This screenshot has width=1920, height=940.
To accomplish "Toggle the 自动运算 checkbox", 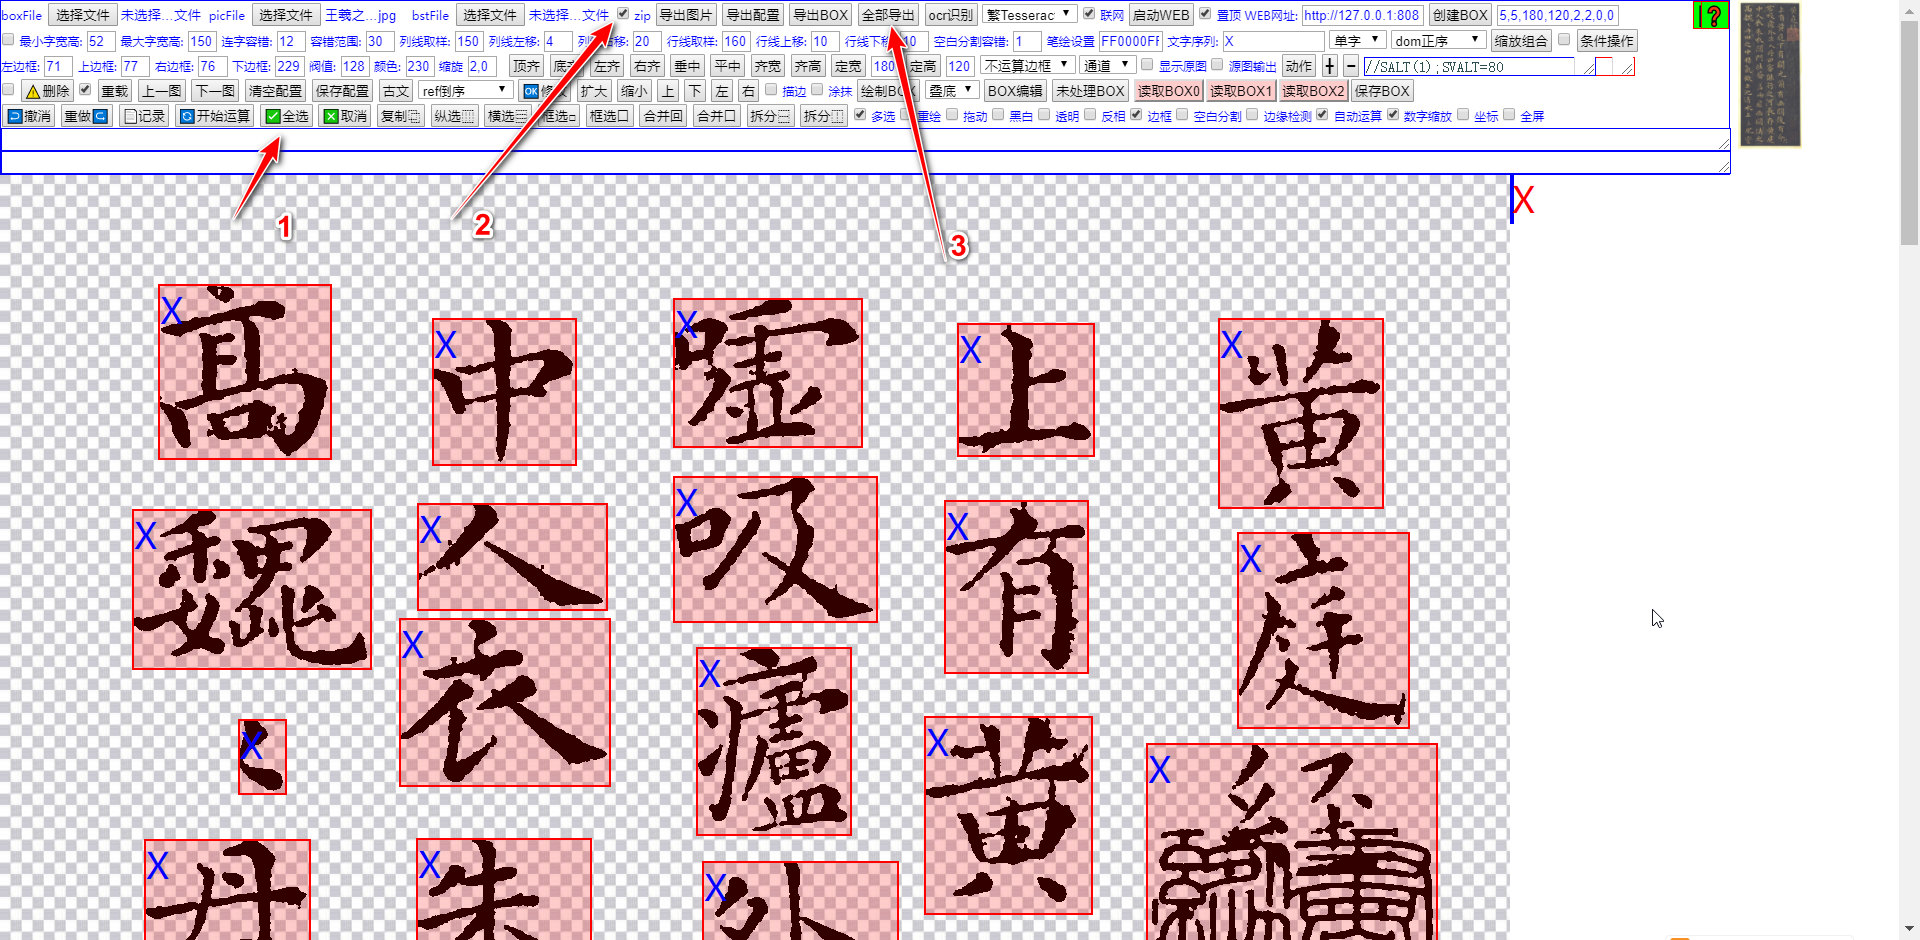I will 1322,115.
